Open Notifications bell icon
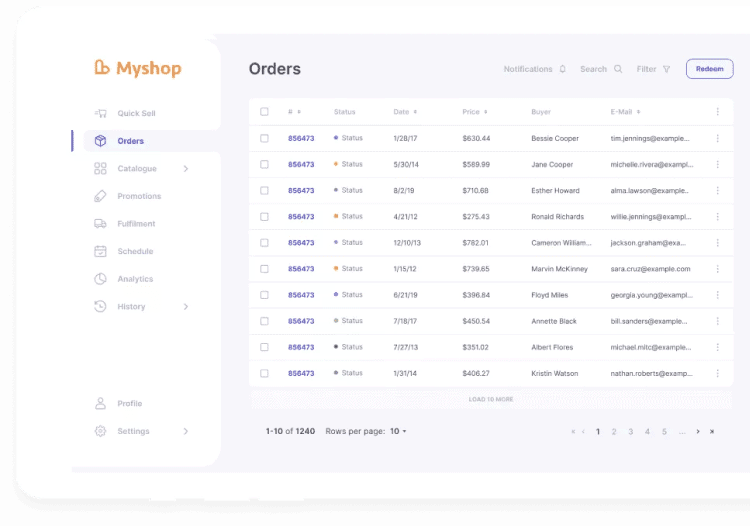750x526 pixels. point(563,69)
